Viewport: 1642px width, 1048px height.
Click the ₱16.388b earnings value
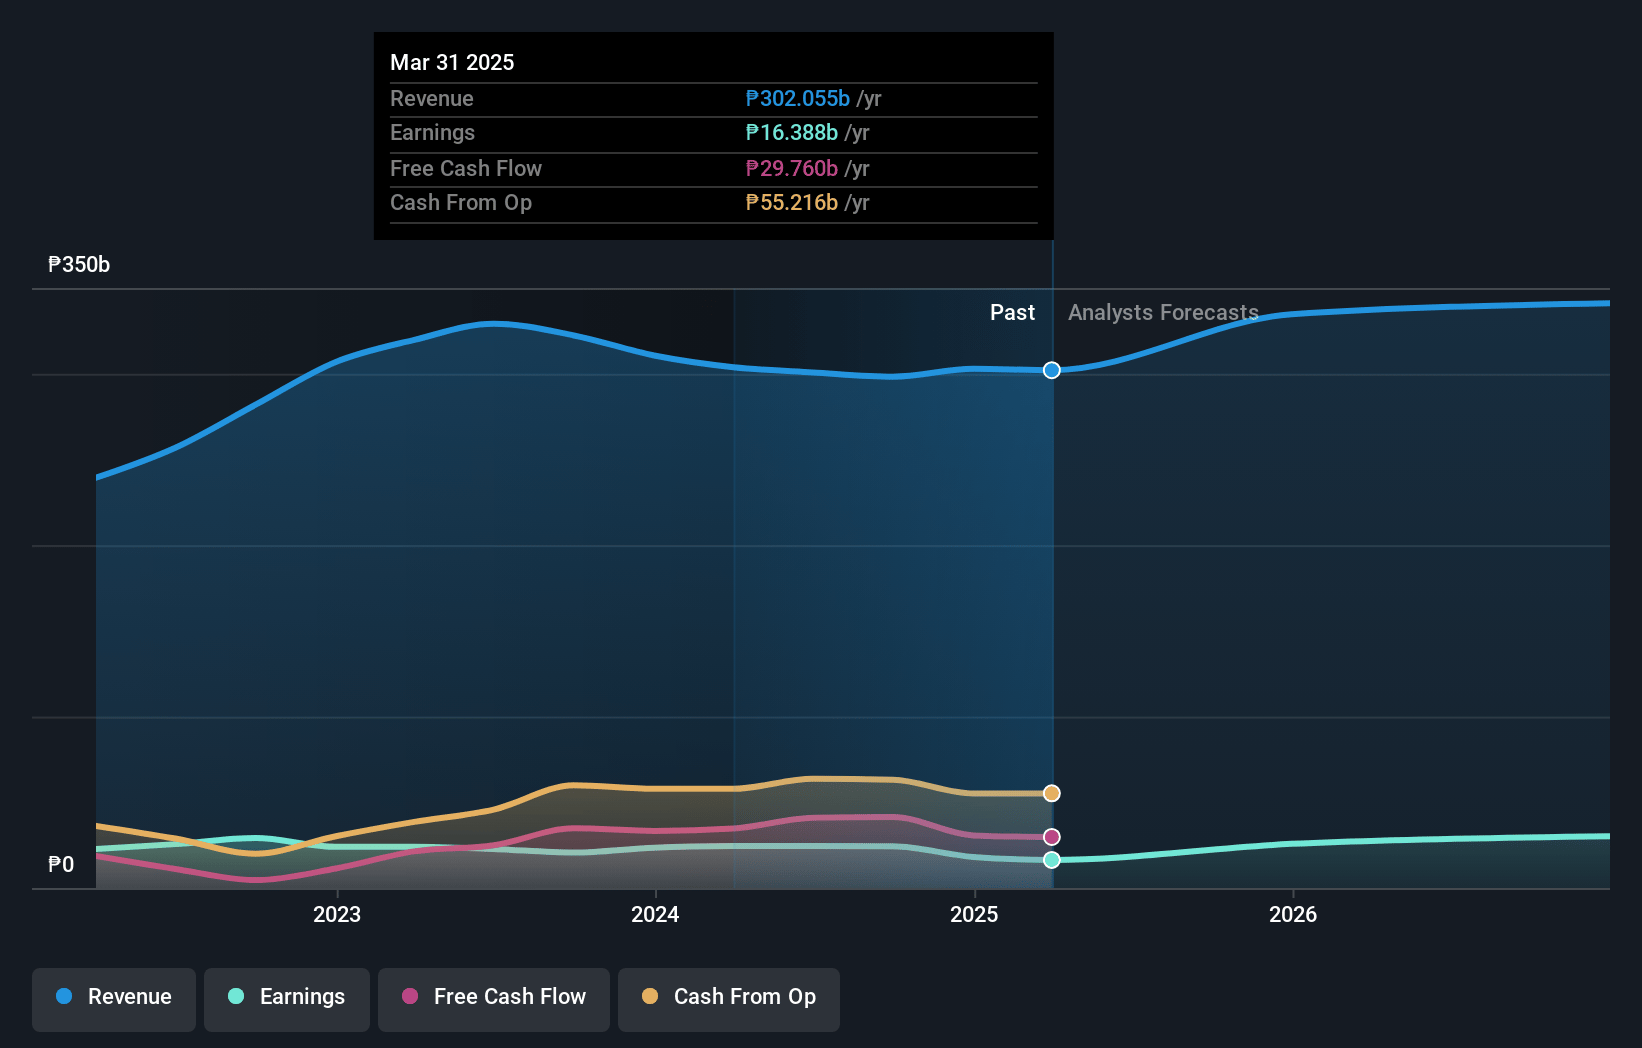(792, 132)
